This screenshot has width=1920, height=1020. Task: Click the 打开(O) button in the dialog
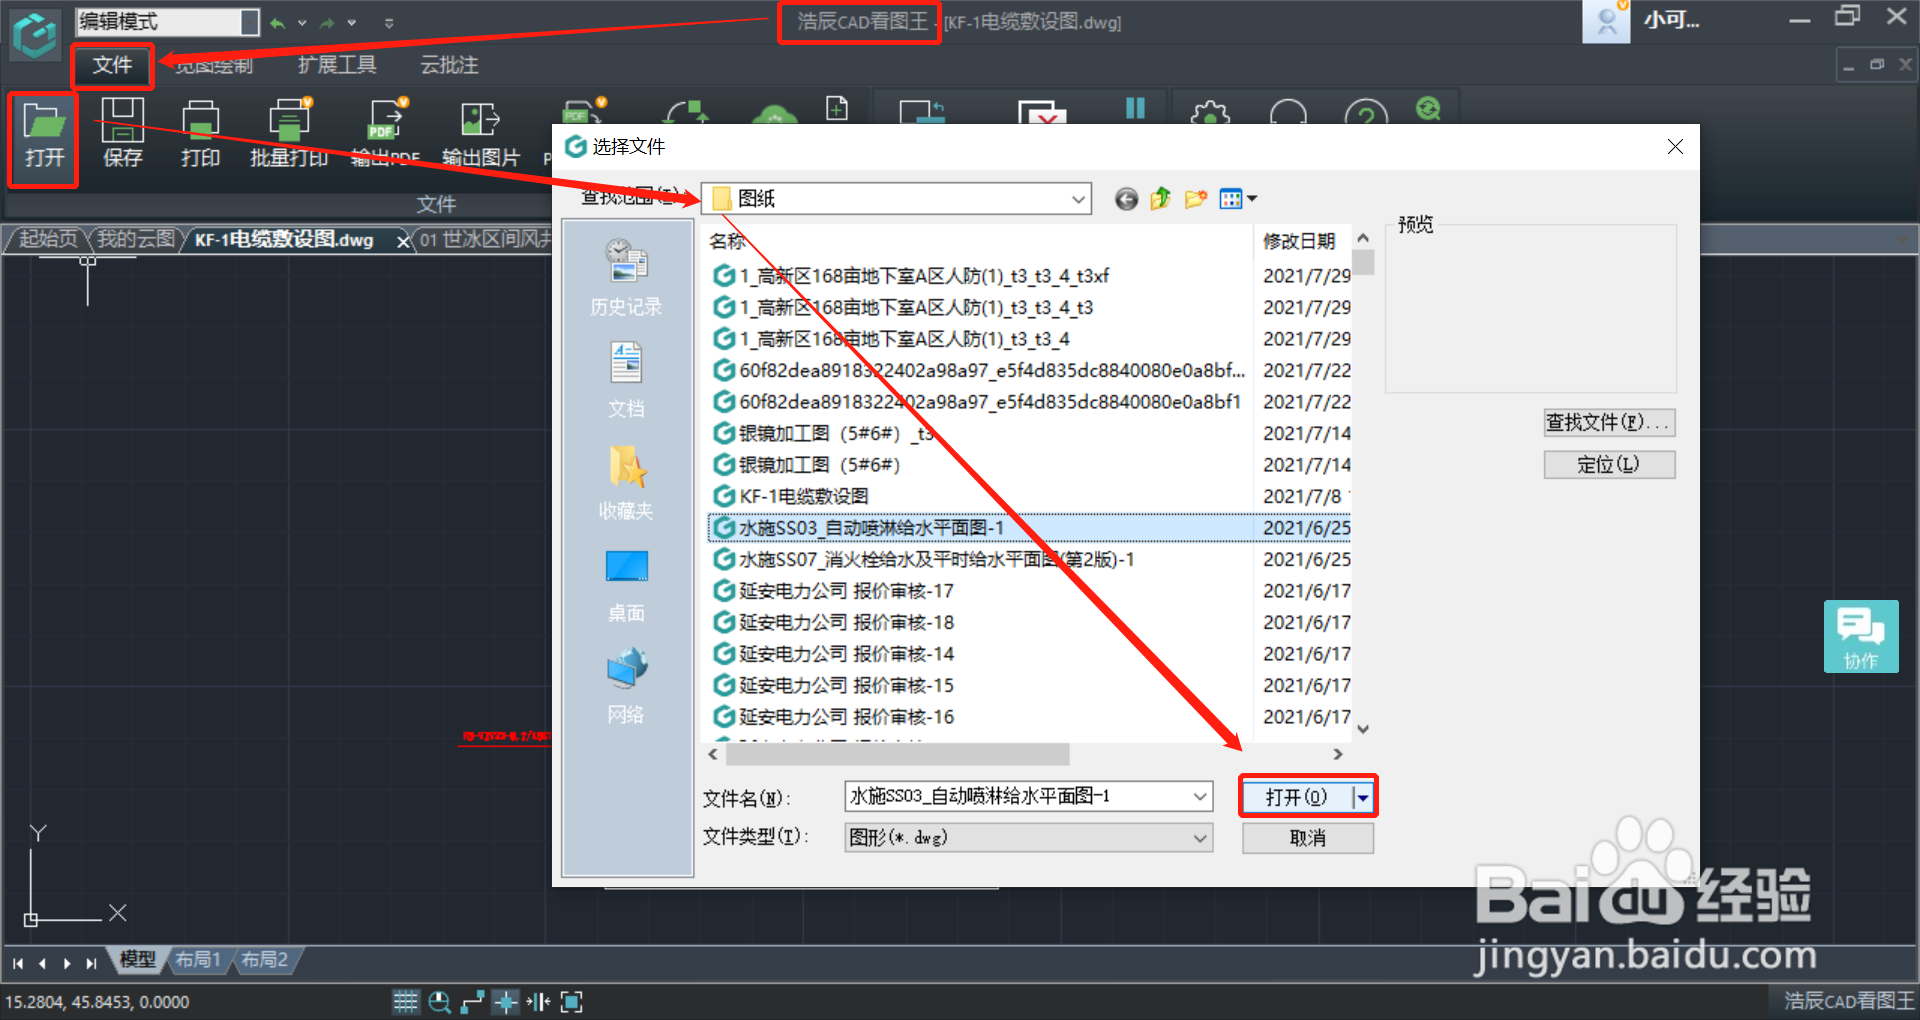[x=1297, y=797]
